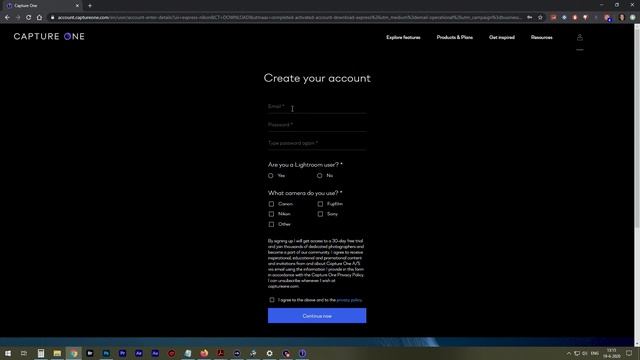
Task: Check the Sony camera checkbox
Action: point(320,214)
